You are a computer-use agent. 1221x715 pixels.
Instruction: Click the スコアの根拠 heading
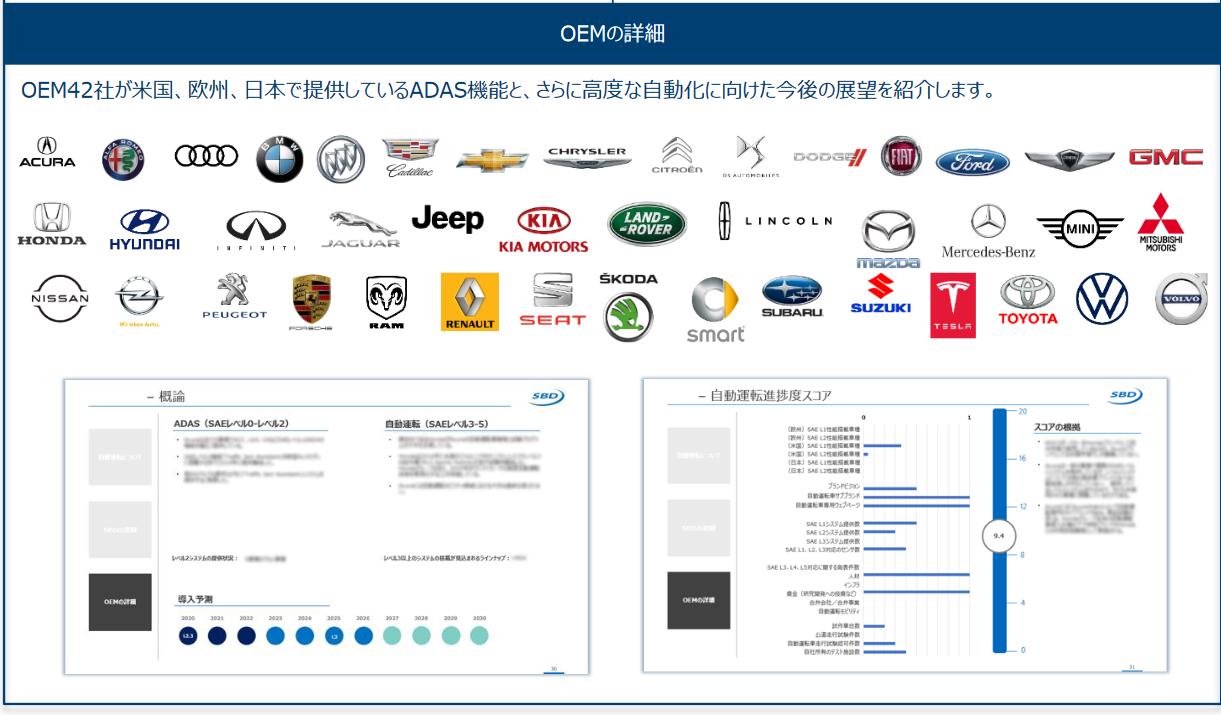tap(1058, 427)
